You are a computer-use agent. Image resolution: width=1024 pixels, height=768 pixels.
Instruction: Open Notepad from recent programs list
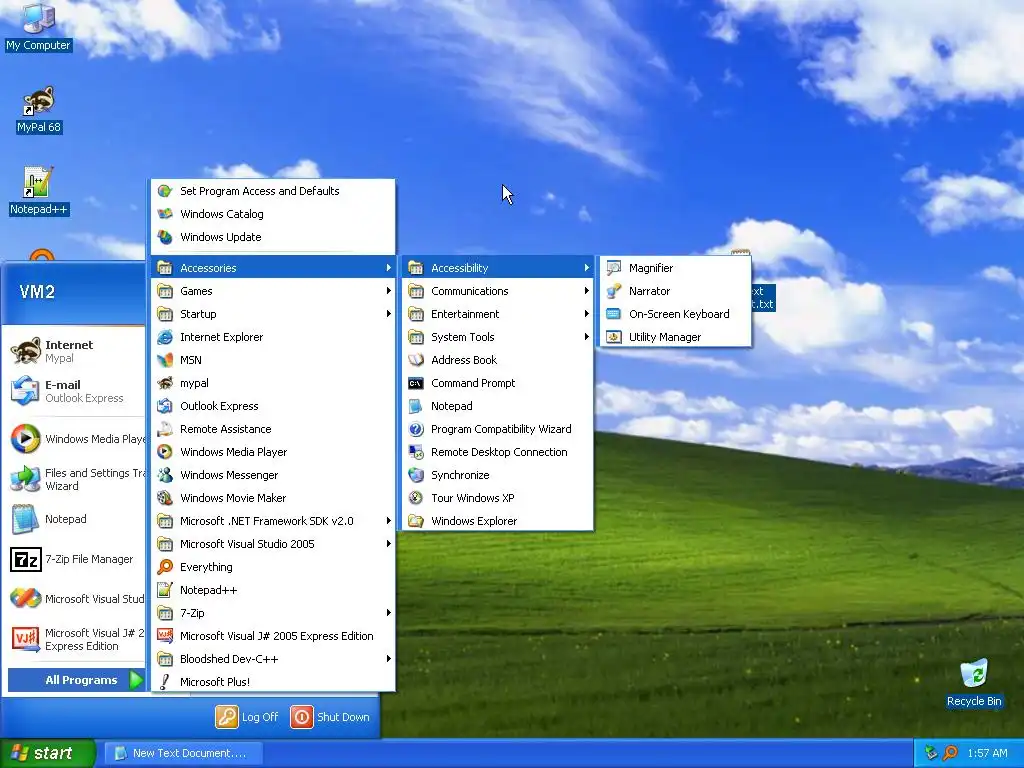[x=75, y=519]
